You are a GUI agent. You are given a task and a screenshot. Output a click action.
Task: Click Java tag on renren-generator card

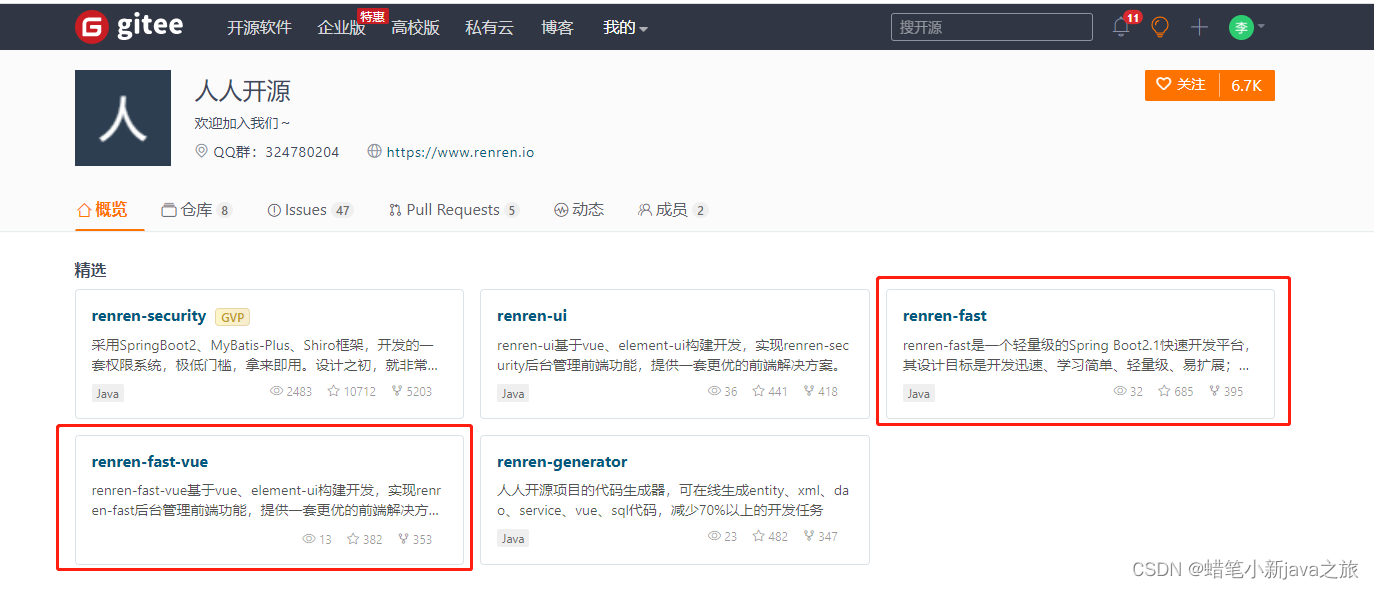(513, 538)
